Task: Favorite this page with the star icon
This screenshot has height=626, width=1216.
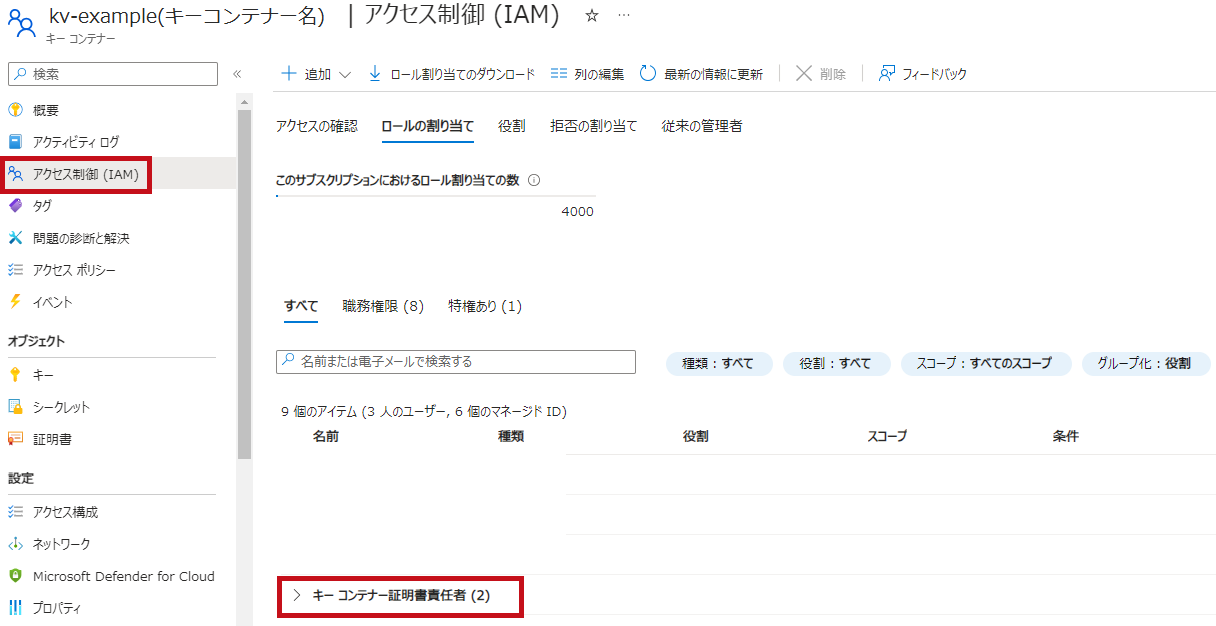Action: tap(591, 16)
